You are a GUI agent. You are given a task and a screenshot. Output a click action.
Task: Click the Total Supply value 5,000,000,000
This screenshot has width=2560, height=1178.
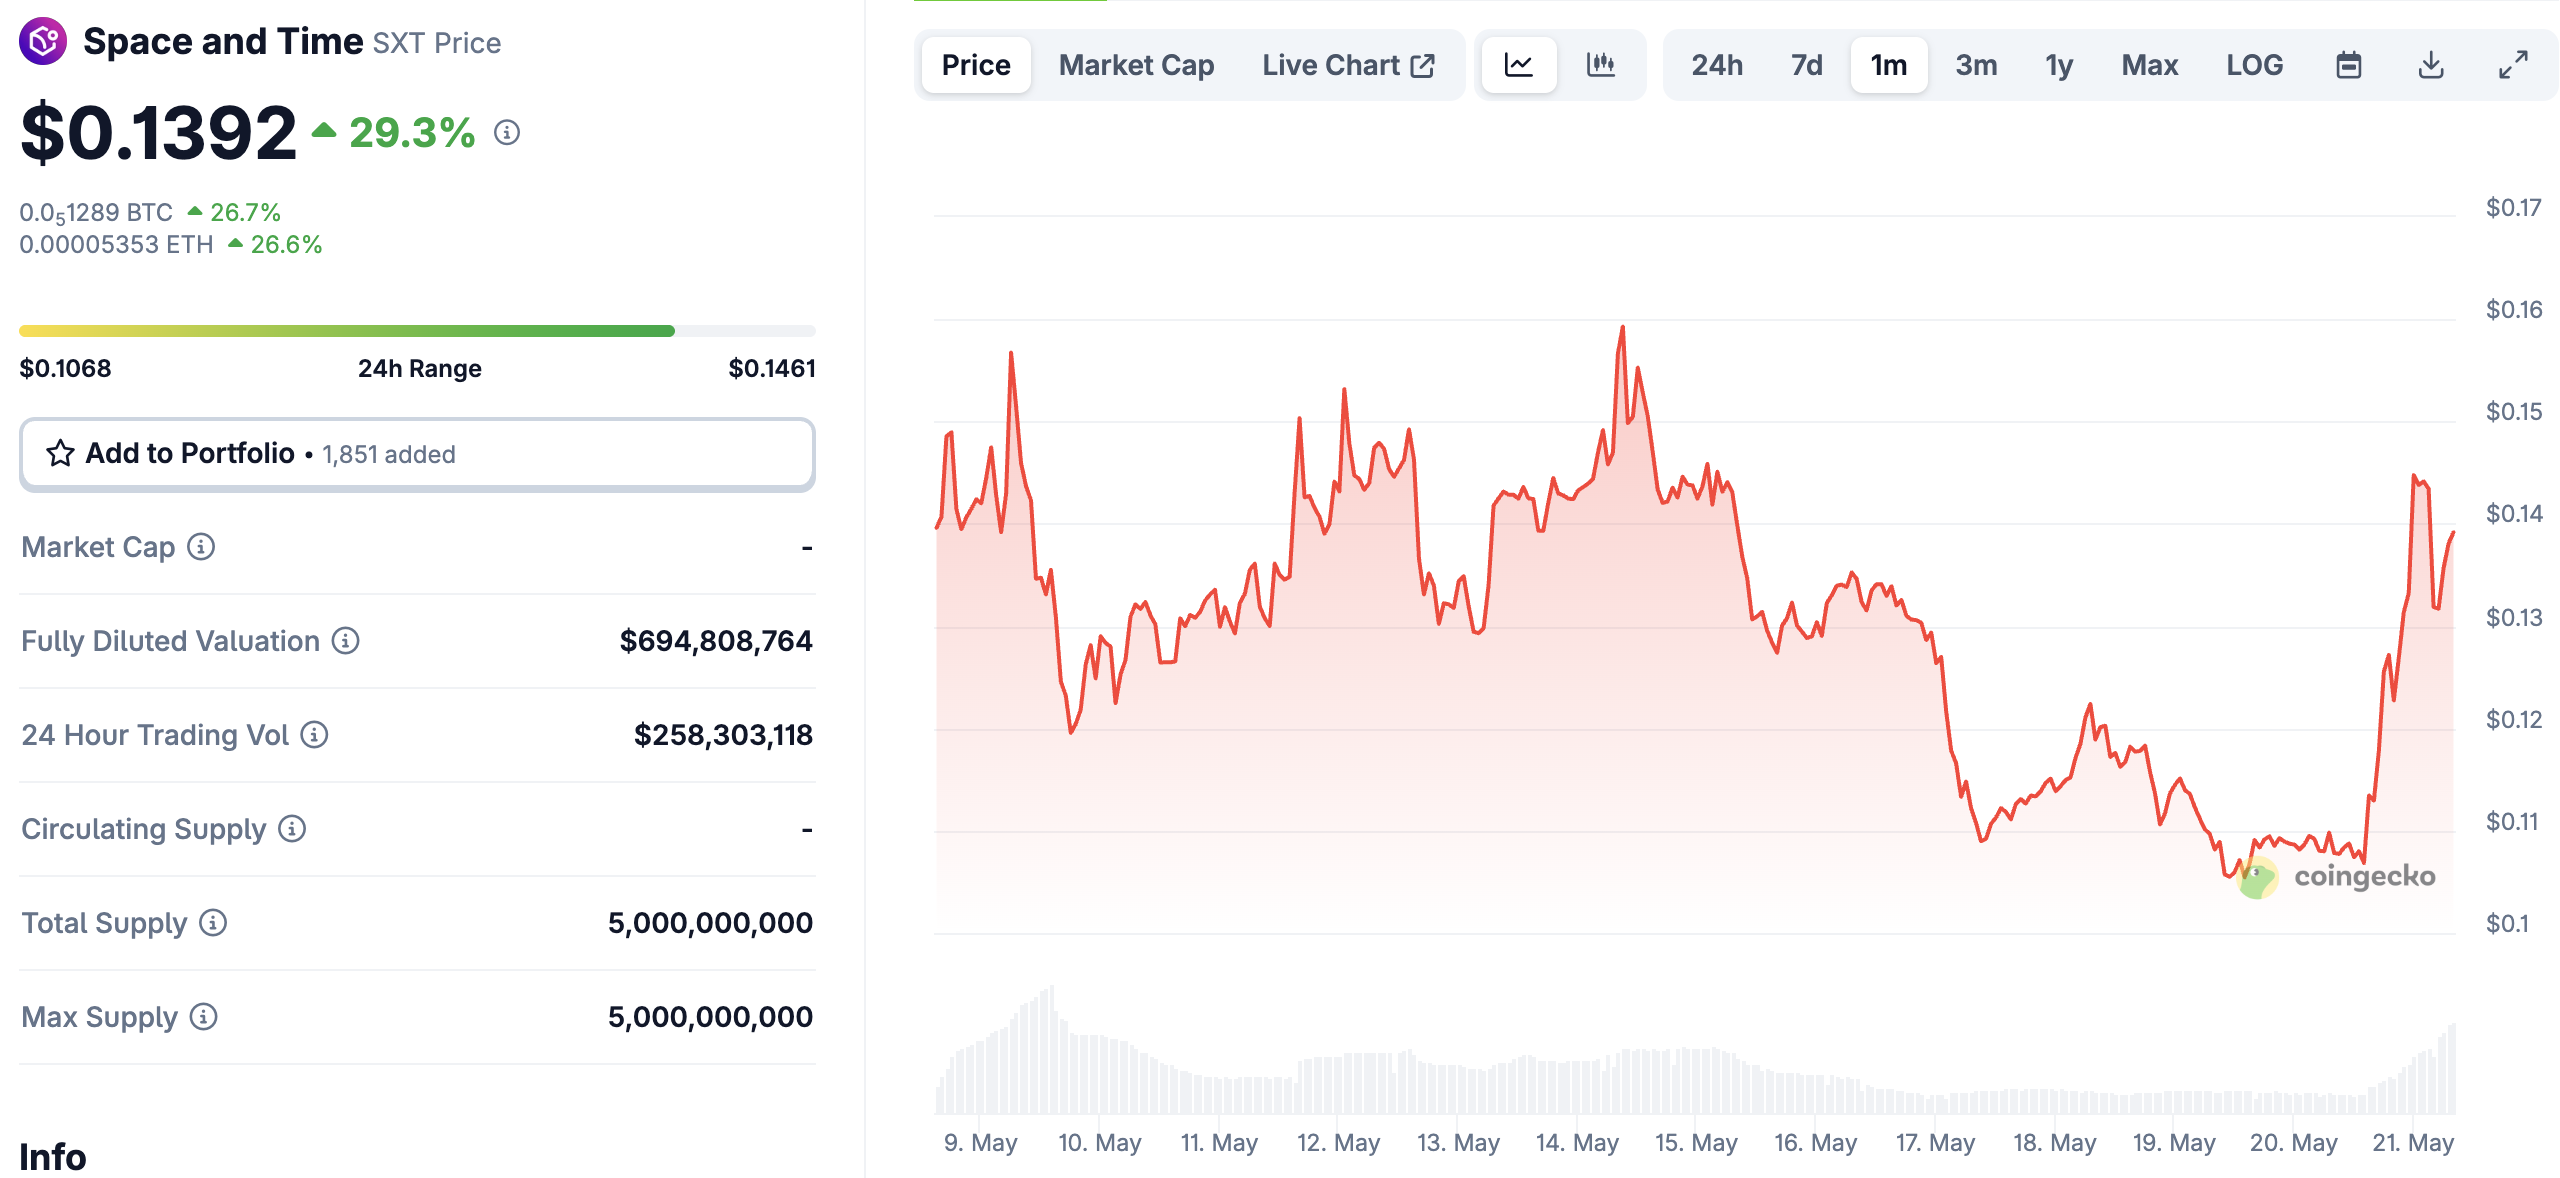710,923
